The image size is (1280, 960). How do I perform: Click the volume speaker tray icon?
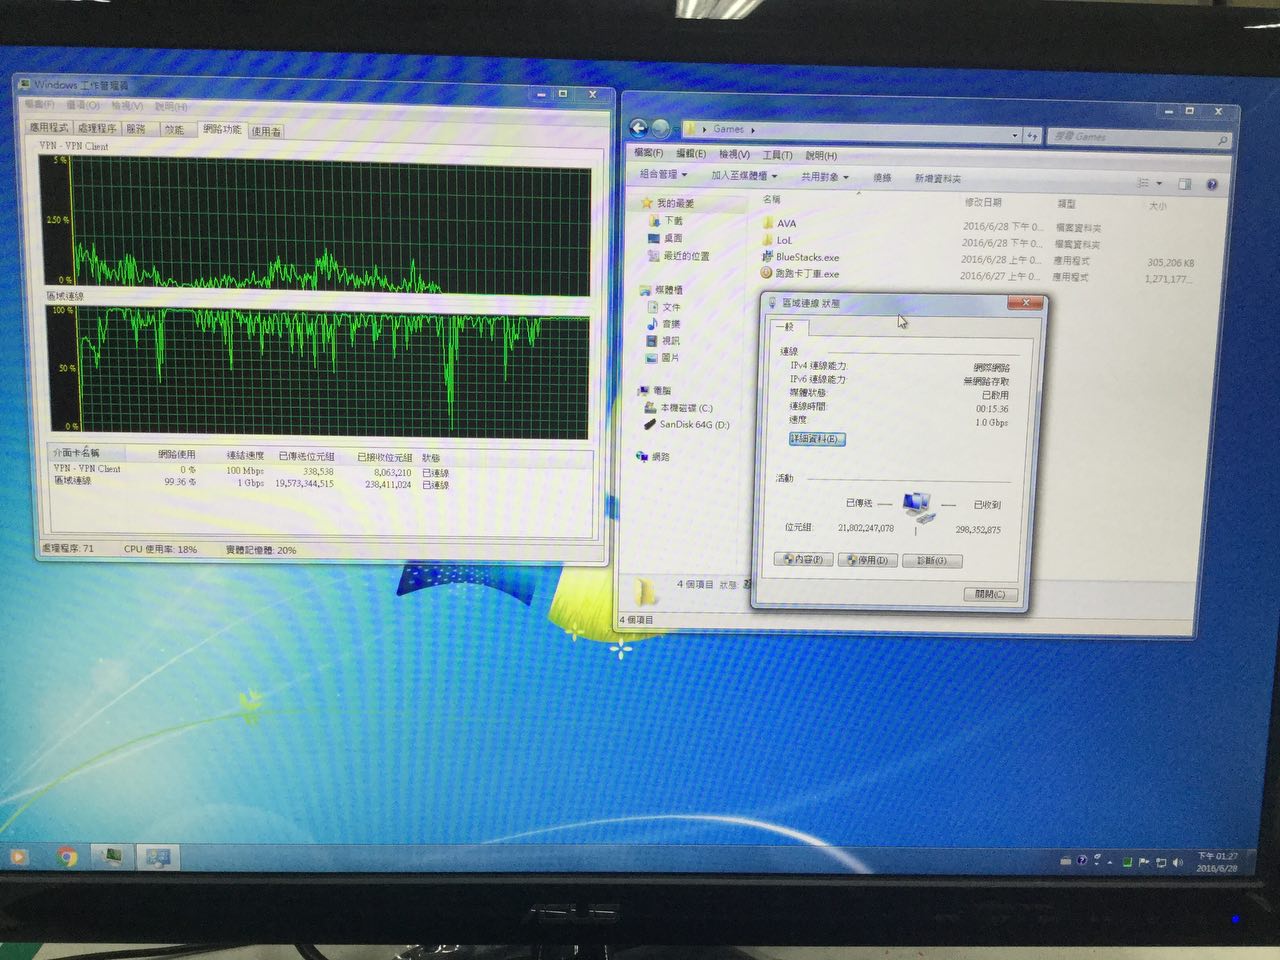(x=1178, y=862)
